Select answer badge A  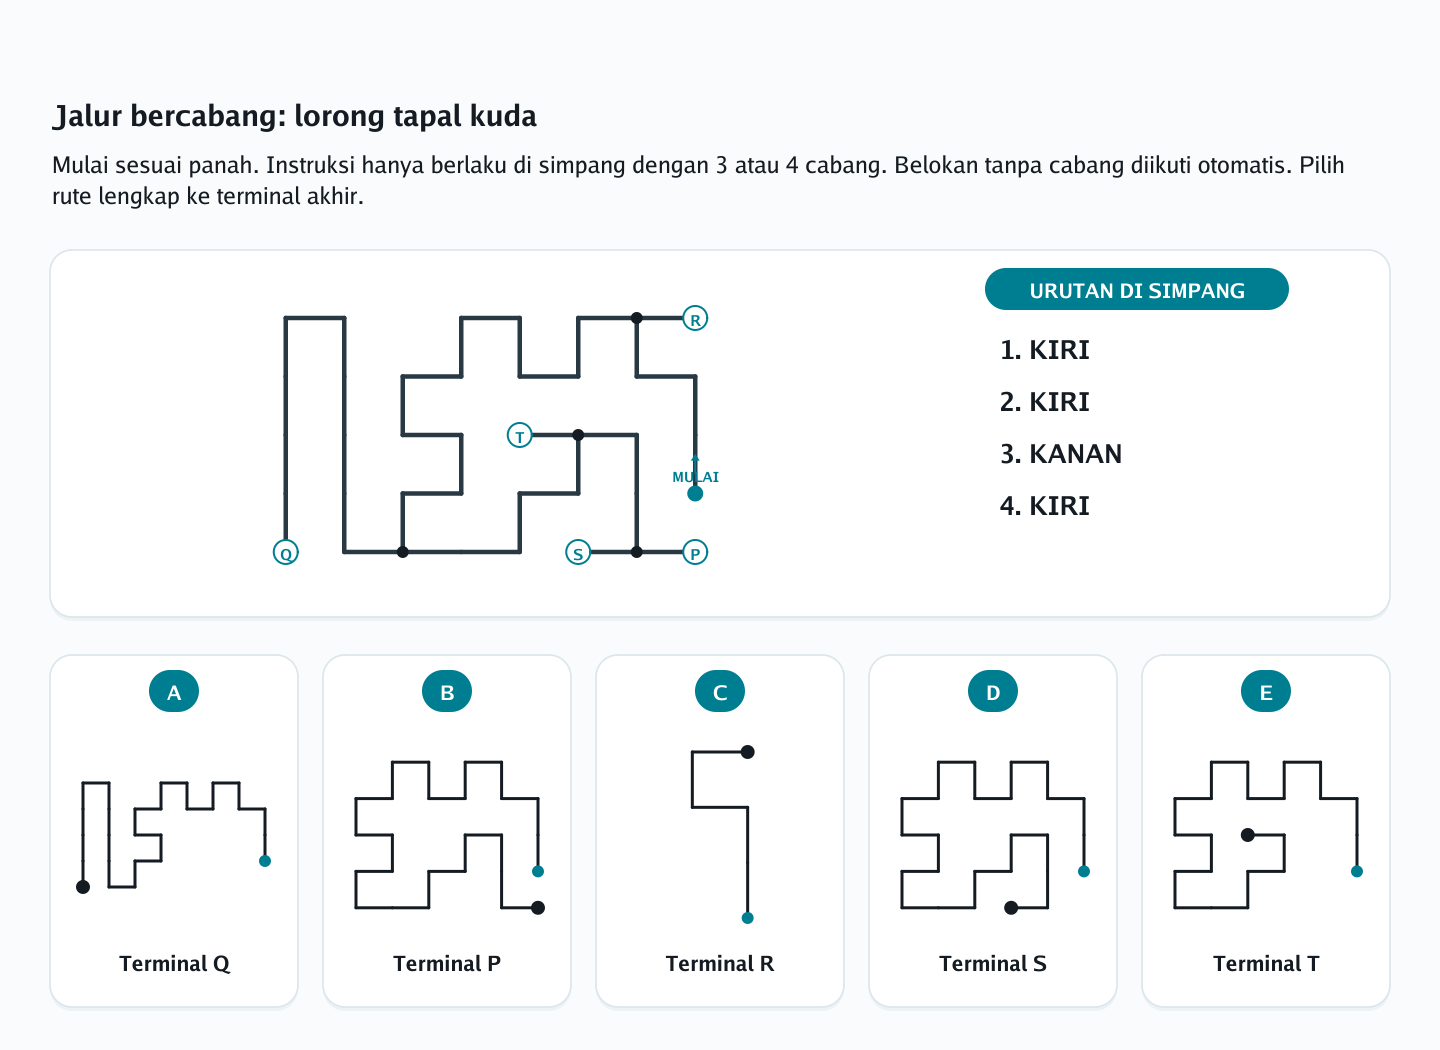(174, 692)
